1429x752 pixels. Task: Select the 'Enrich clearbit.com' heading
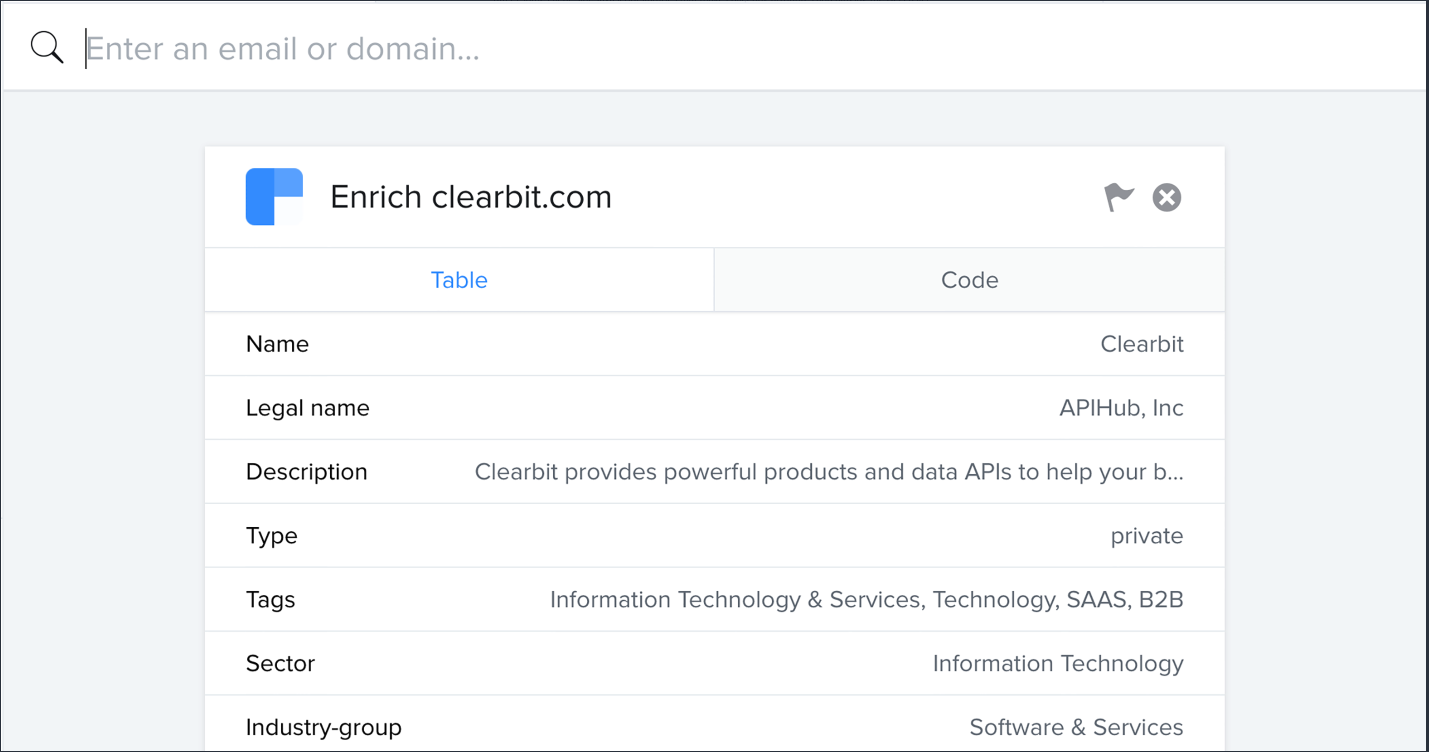point(471,197)
